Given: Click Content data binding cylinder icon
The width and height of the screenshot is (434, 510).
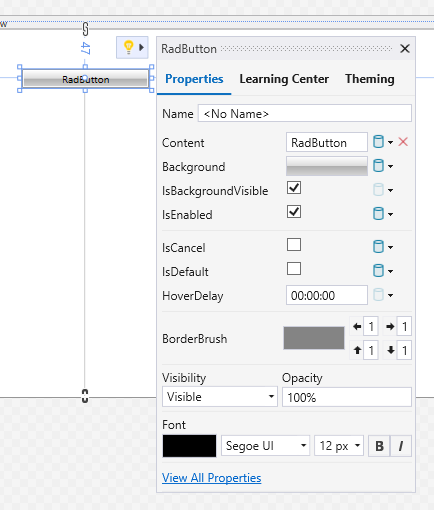Looking at the screenshot, I should [x=378, y=142].
